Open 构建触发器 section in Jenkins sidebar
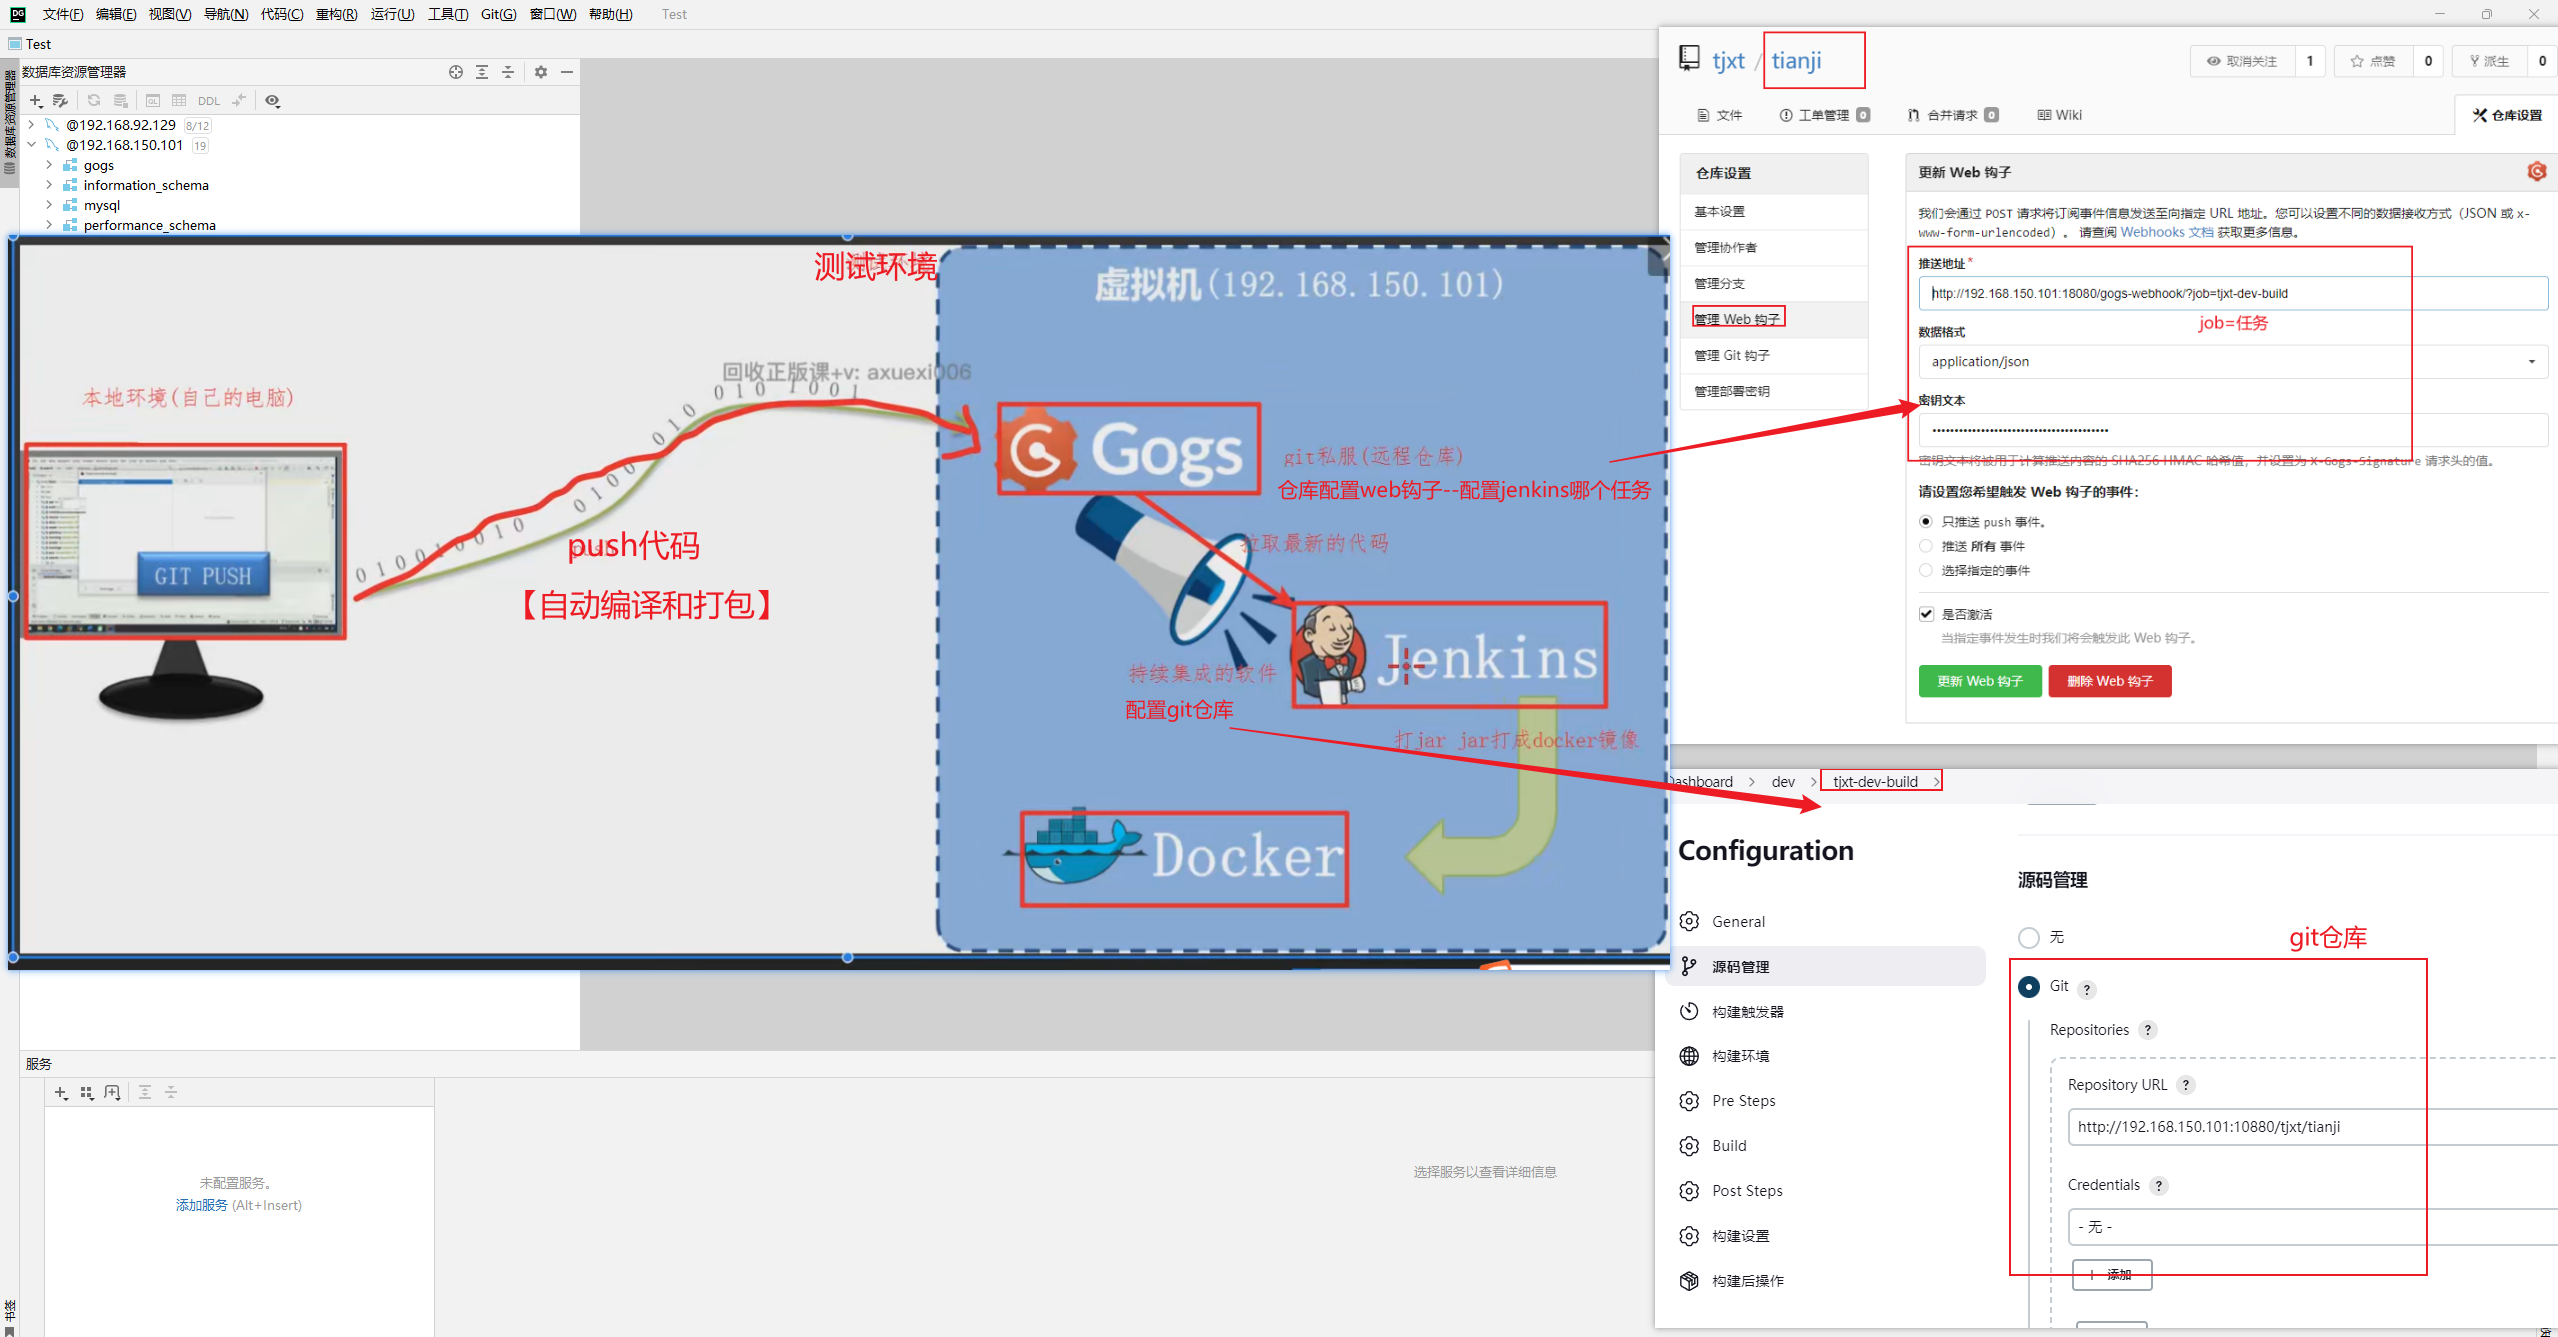 coord(1747,1012)
